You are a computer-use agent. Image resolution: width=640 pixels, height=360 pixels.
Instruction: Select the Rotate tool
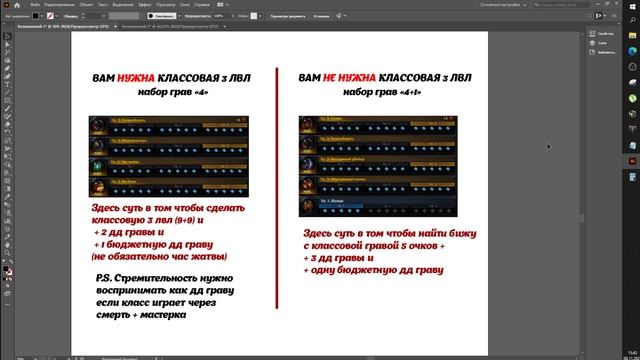7,133
